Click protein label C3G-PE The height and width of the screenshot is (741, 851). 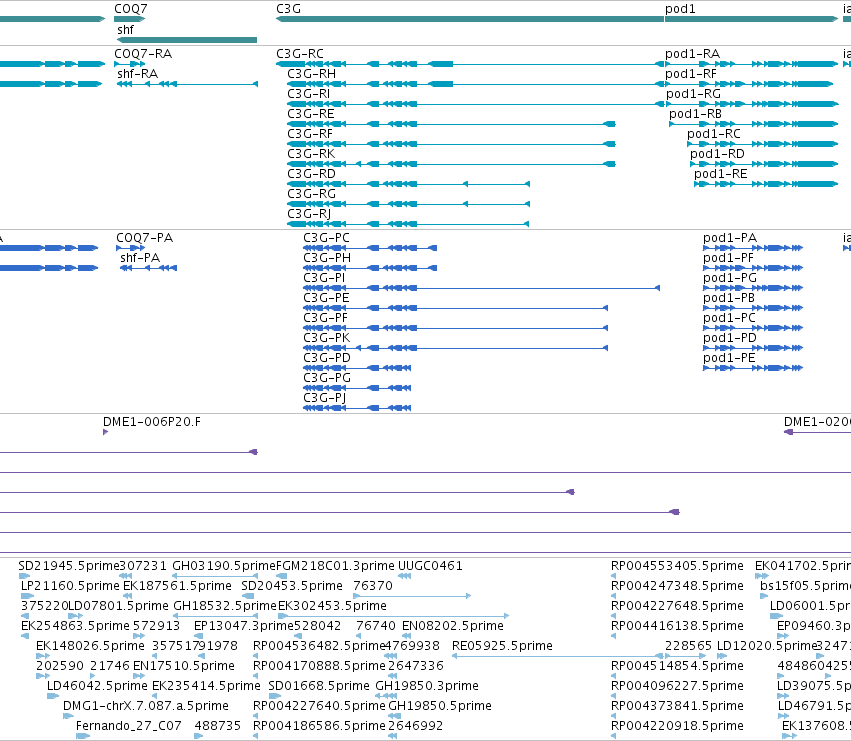(326, 298)
